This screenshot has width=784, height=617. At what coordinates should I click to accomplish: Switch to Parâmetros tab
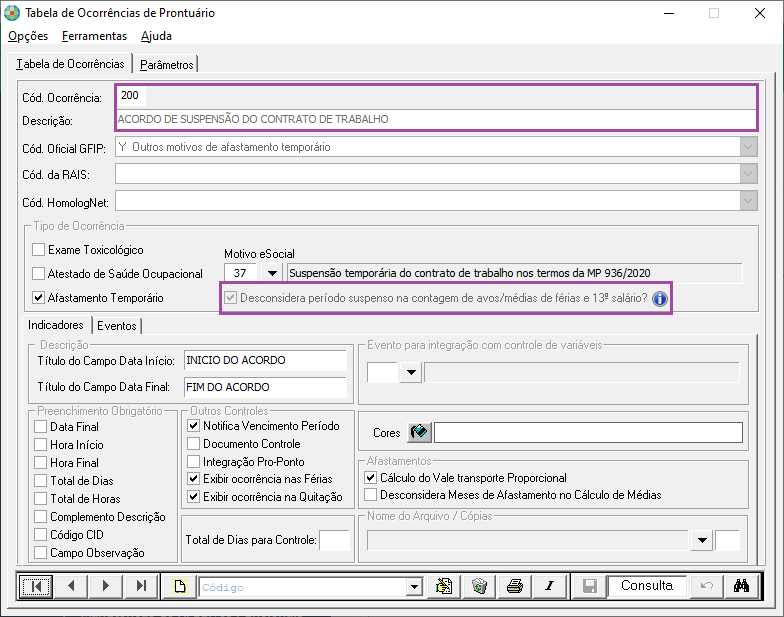pos(166,64)
